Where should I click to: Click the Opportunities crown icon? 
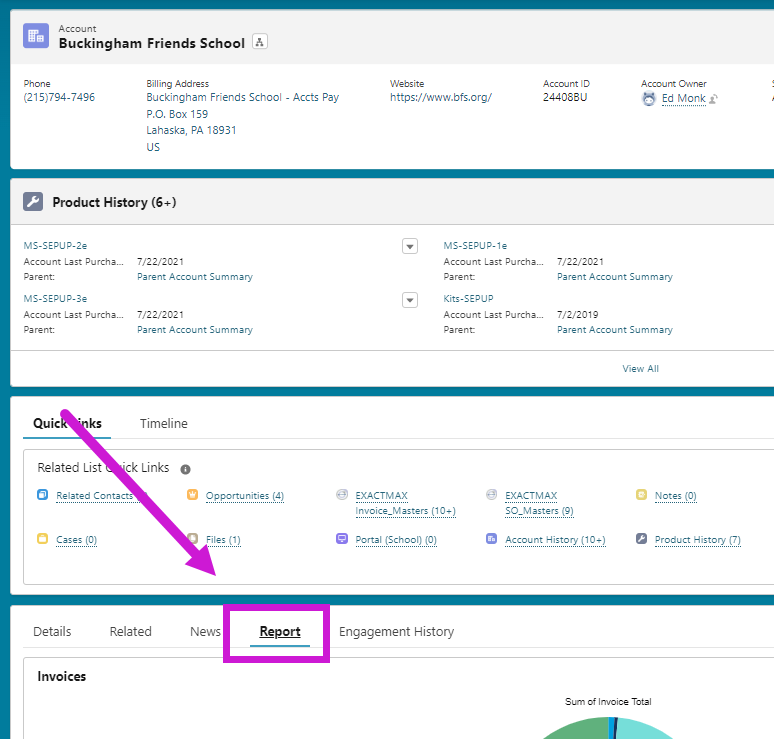(193, 495)
